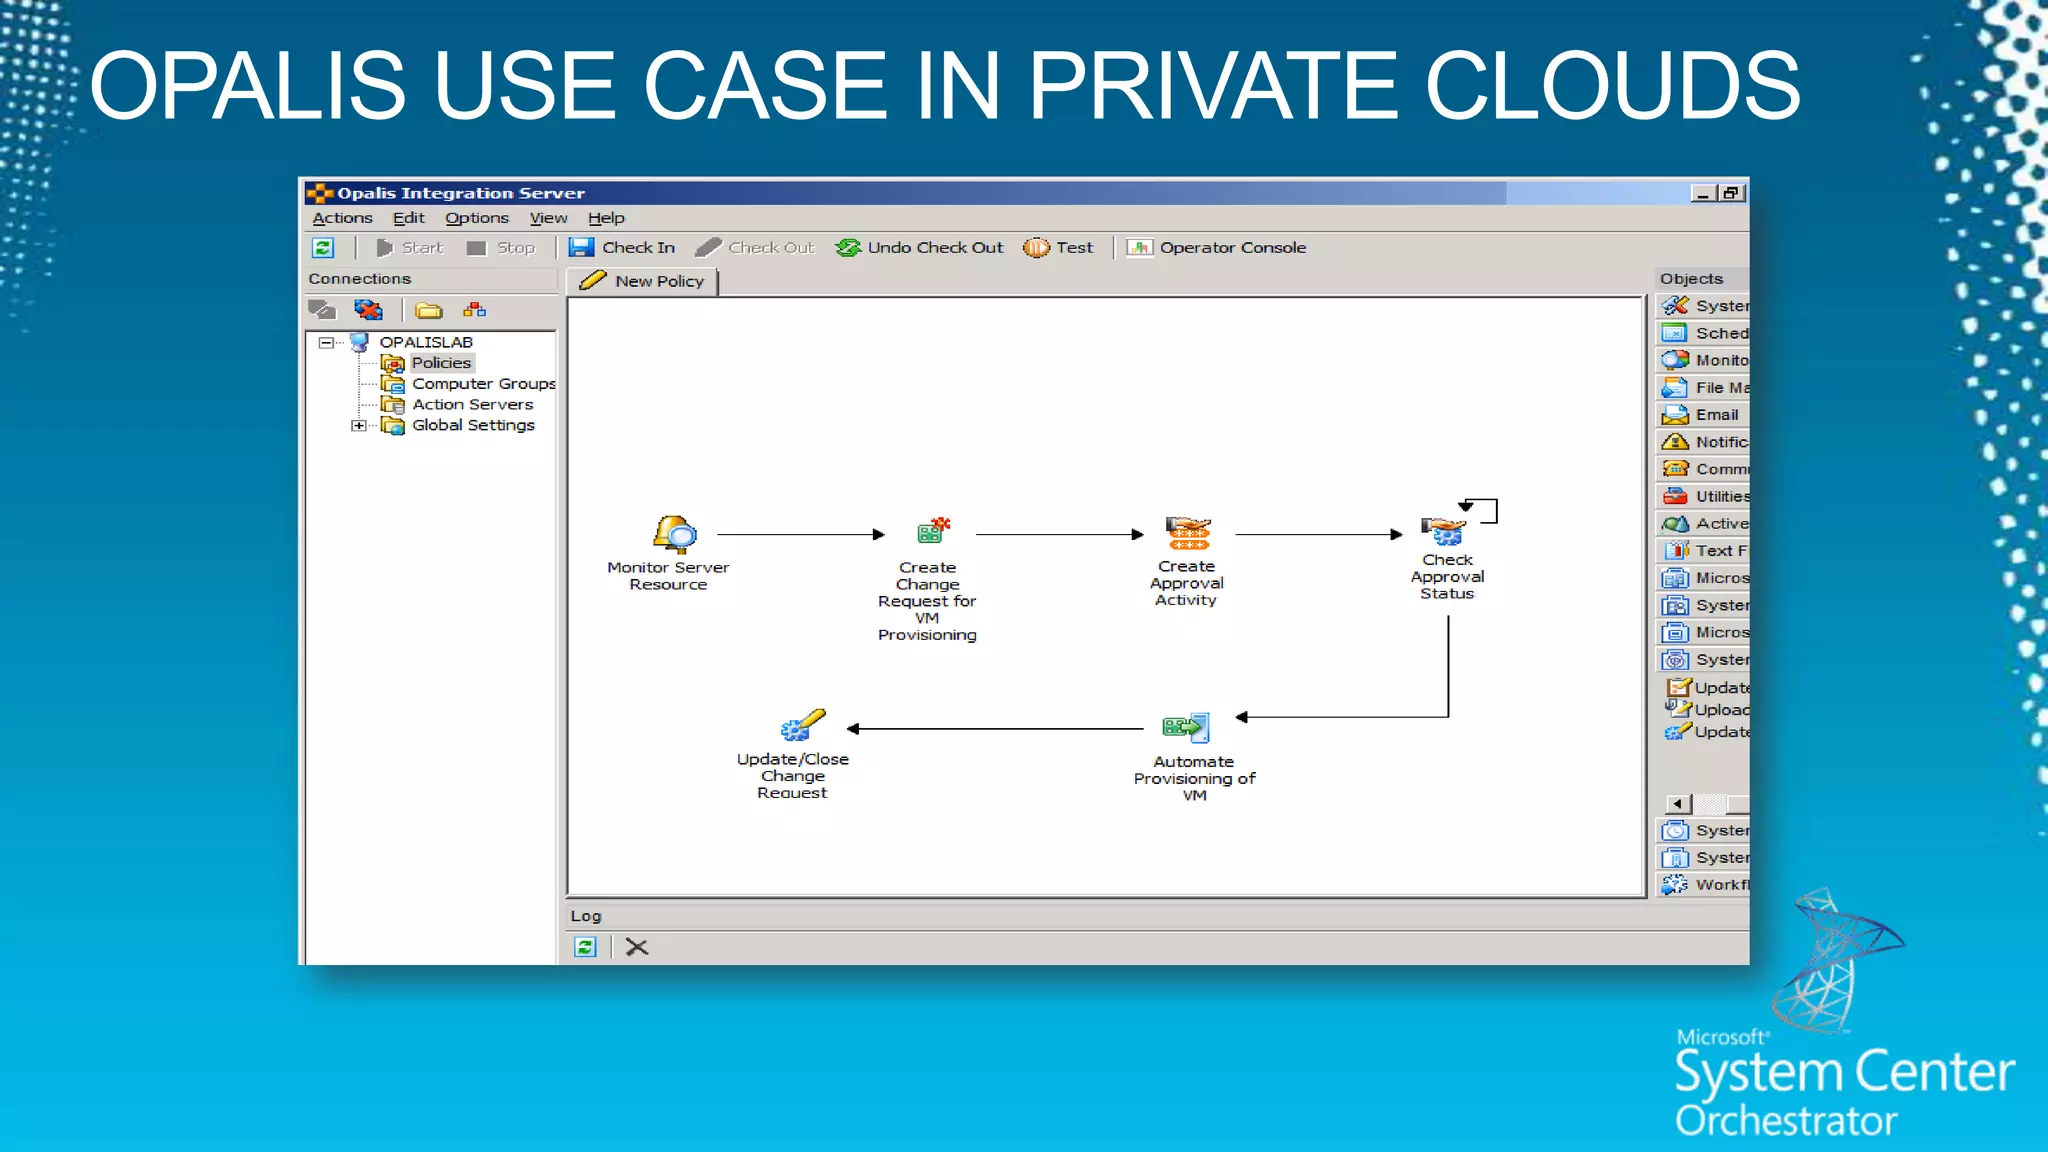
Task: Open the Operator Console
Action: pyautogui.click(x=1216, y=248)
